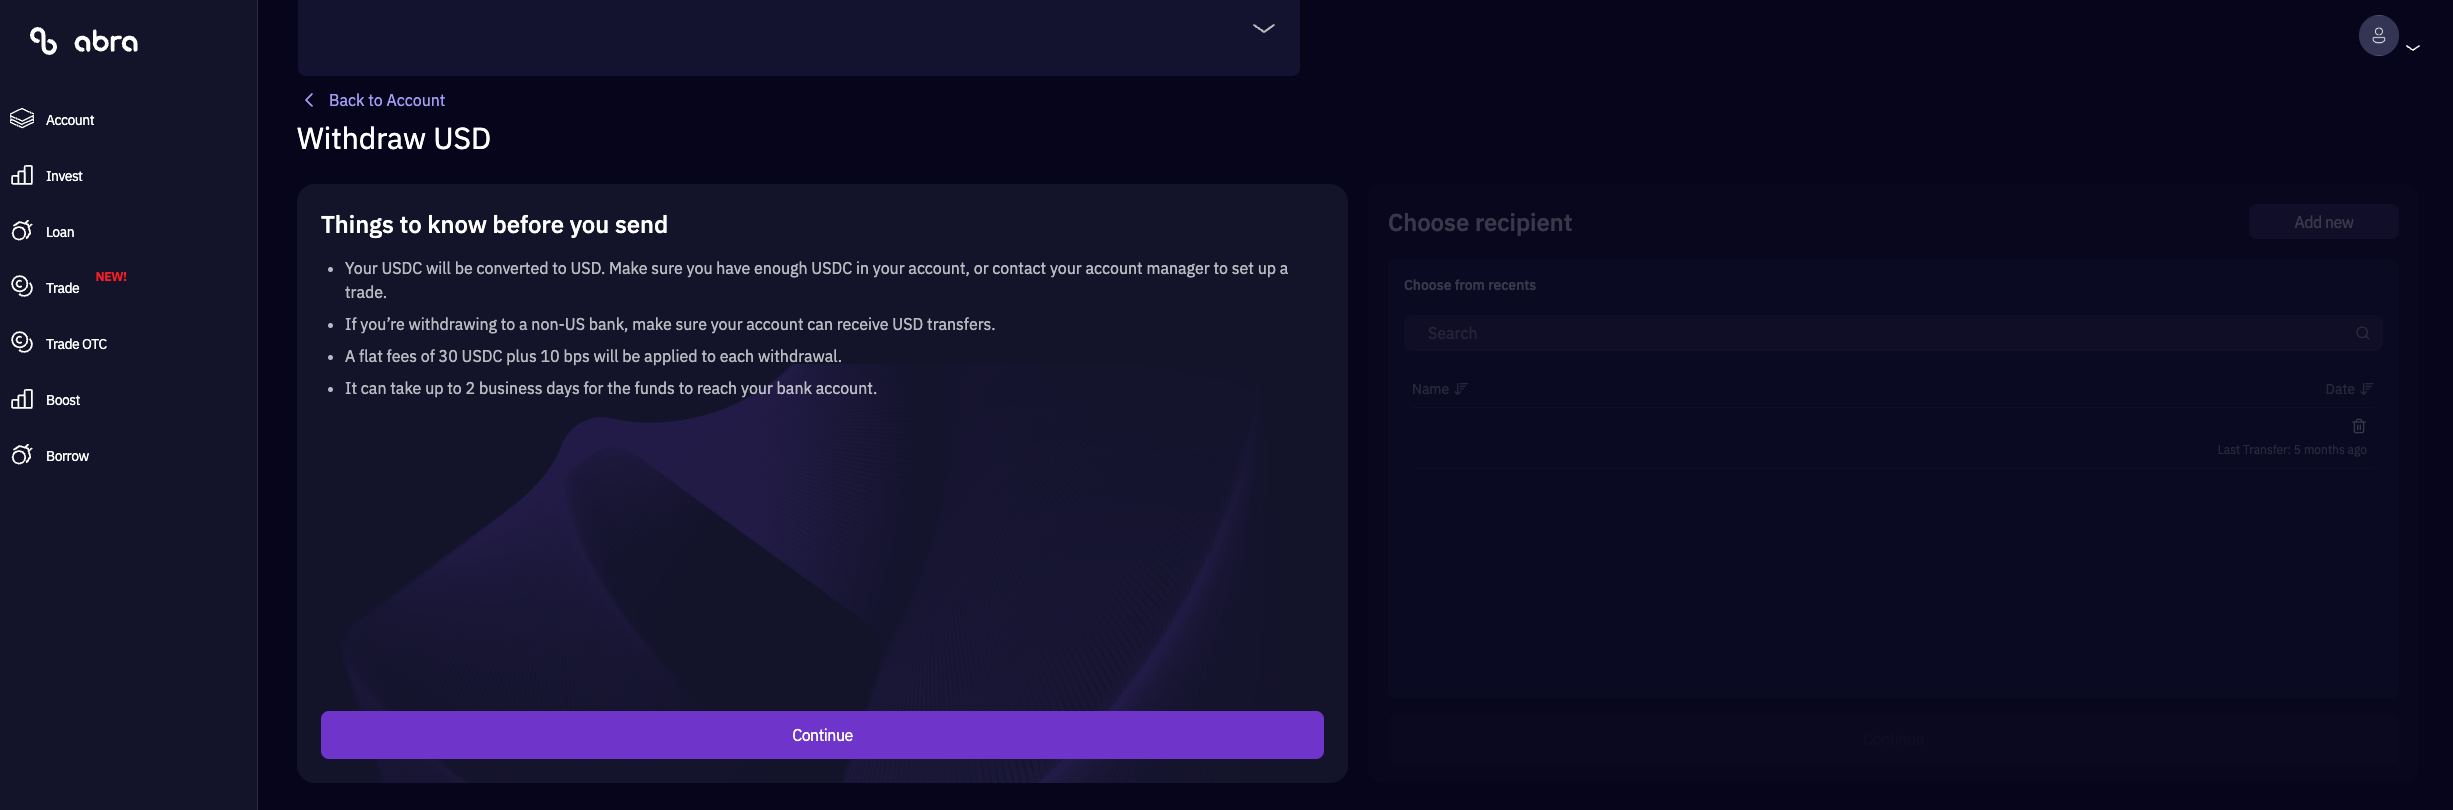Collapse the top balance card chevron
2453x810 pixels.
click(x=1262, y=29)
